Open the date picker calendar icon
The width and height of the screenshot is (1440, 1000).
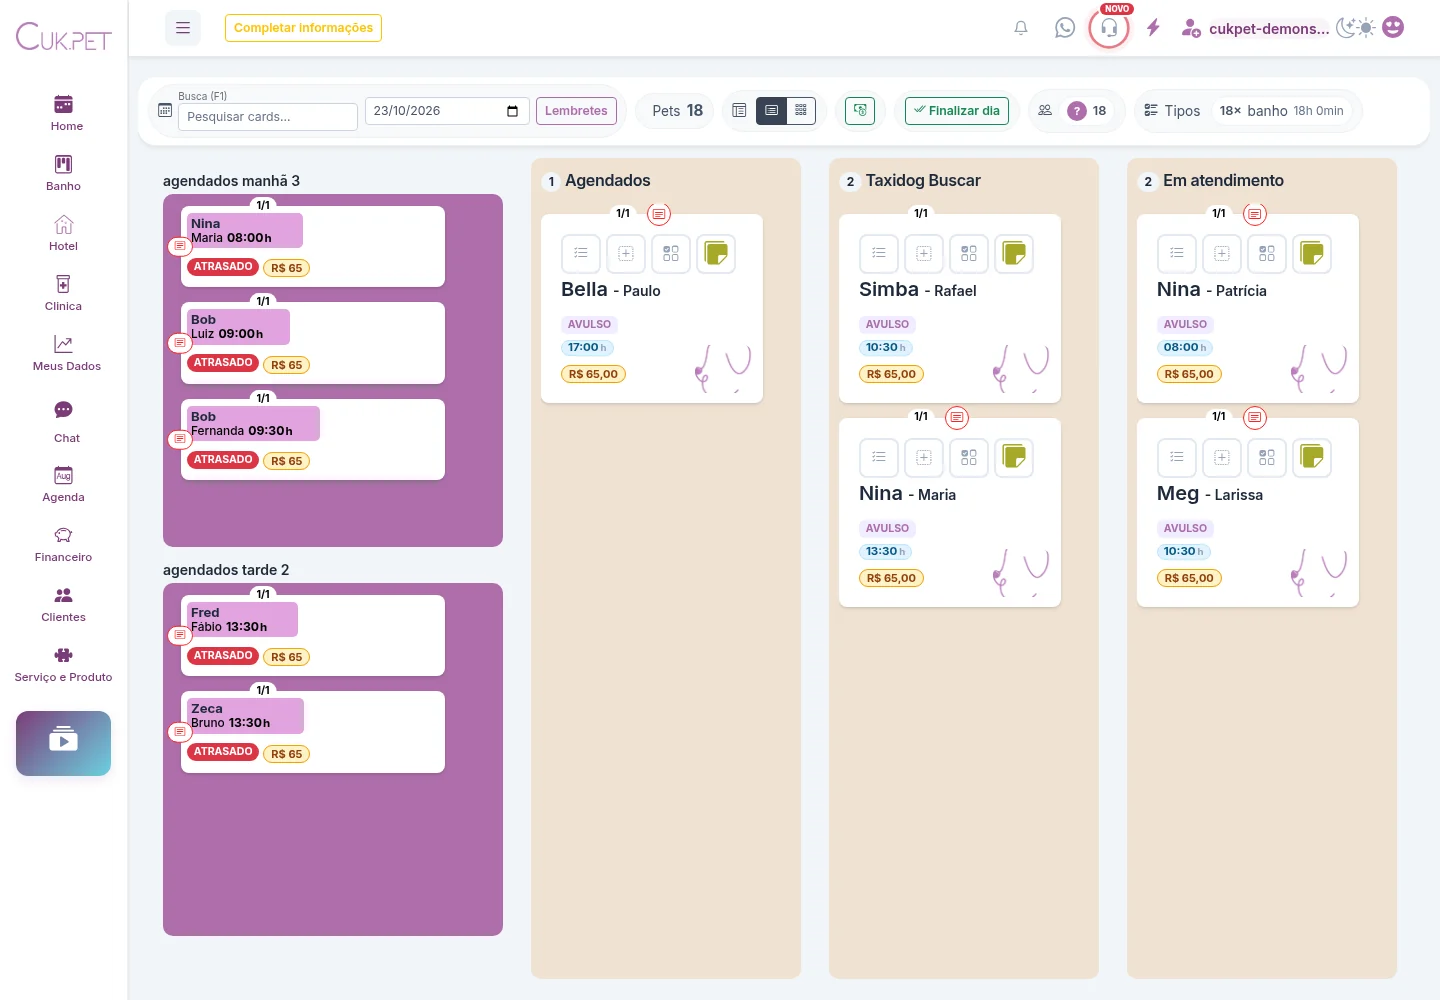pyautogui.click(x=512, y=111)
